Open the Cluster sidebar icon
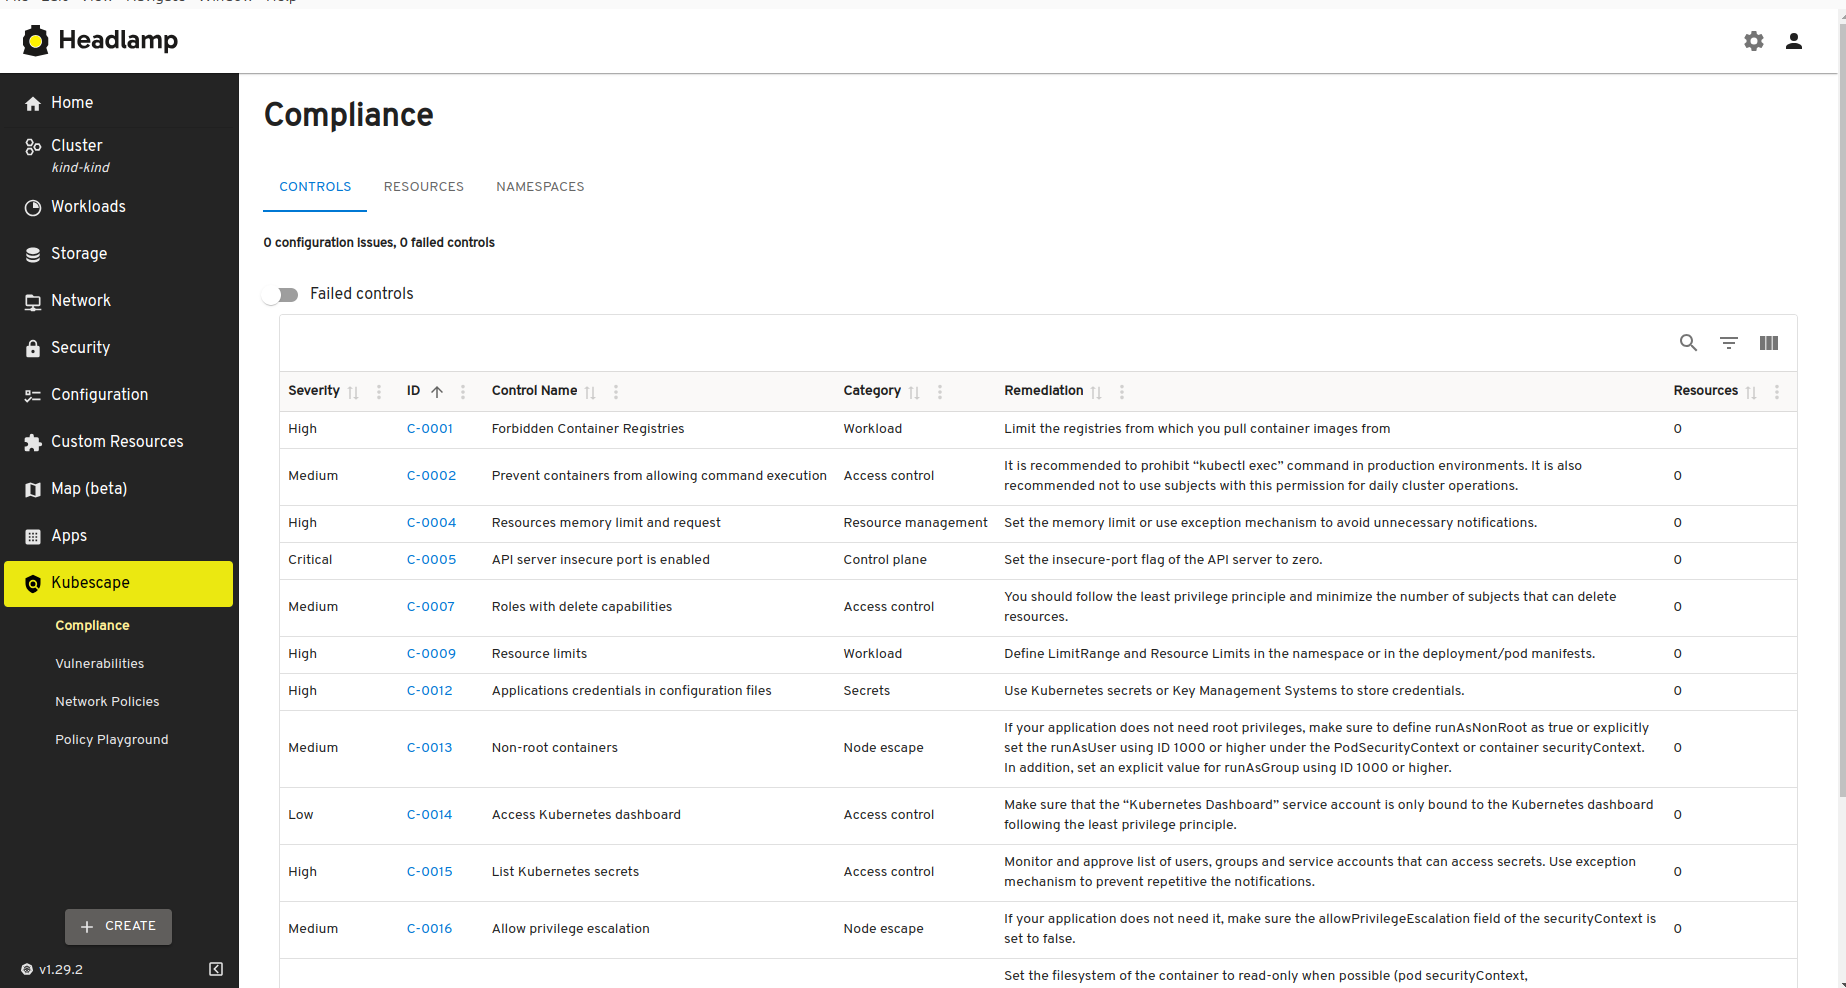The height and width of the screenshot is (988, 1846). pyautogui.click(x=33, y=147)
